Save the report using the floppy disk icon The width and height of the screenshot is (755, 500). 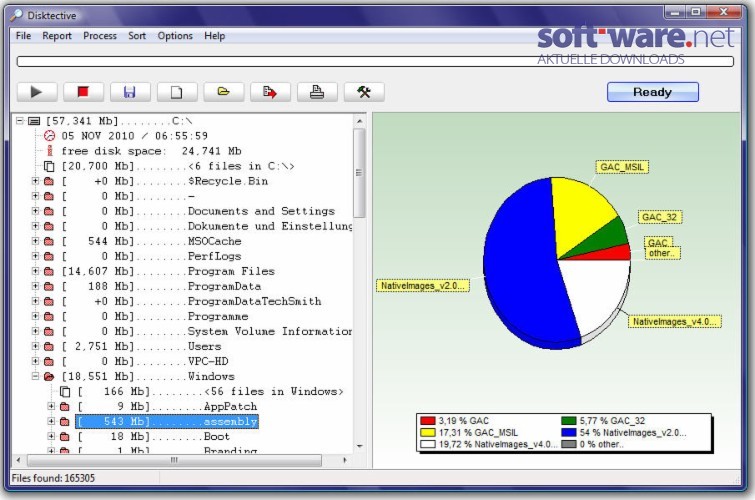(x=130, y=92)
